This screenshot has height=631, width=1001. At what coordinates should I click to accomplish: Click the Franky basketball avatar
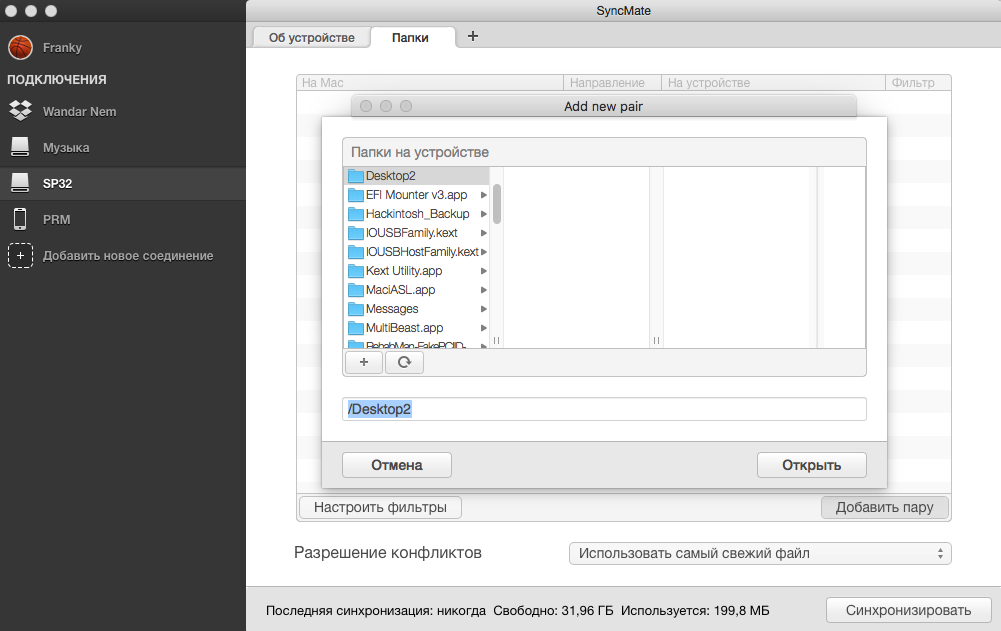(20, 47)
